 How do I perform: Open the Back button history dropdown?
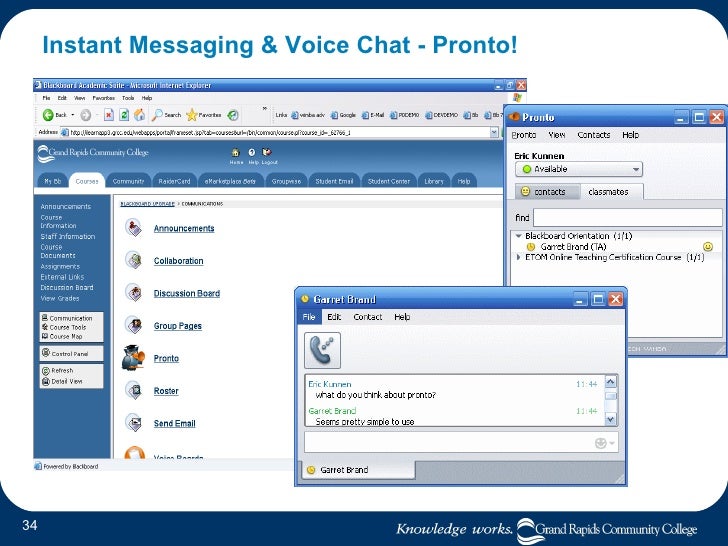click(72, 115)
